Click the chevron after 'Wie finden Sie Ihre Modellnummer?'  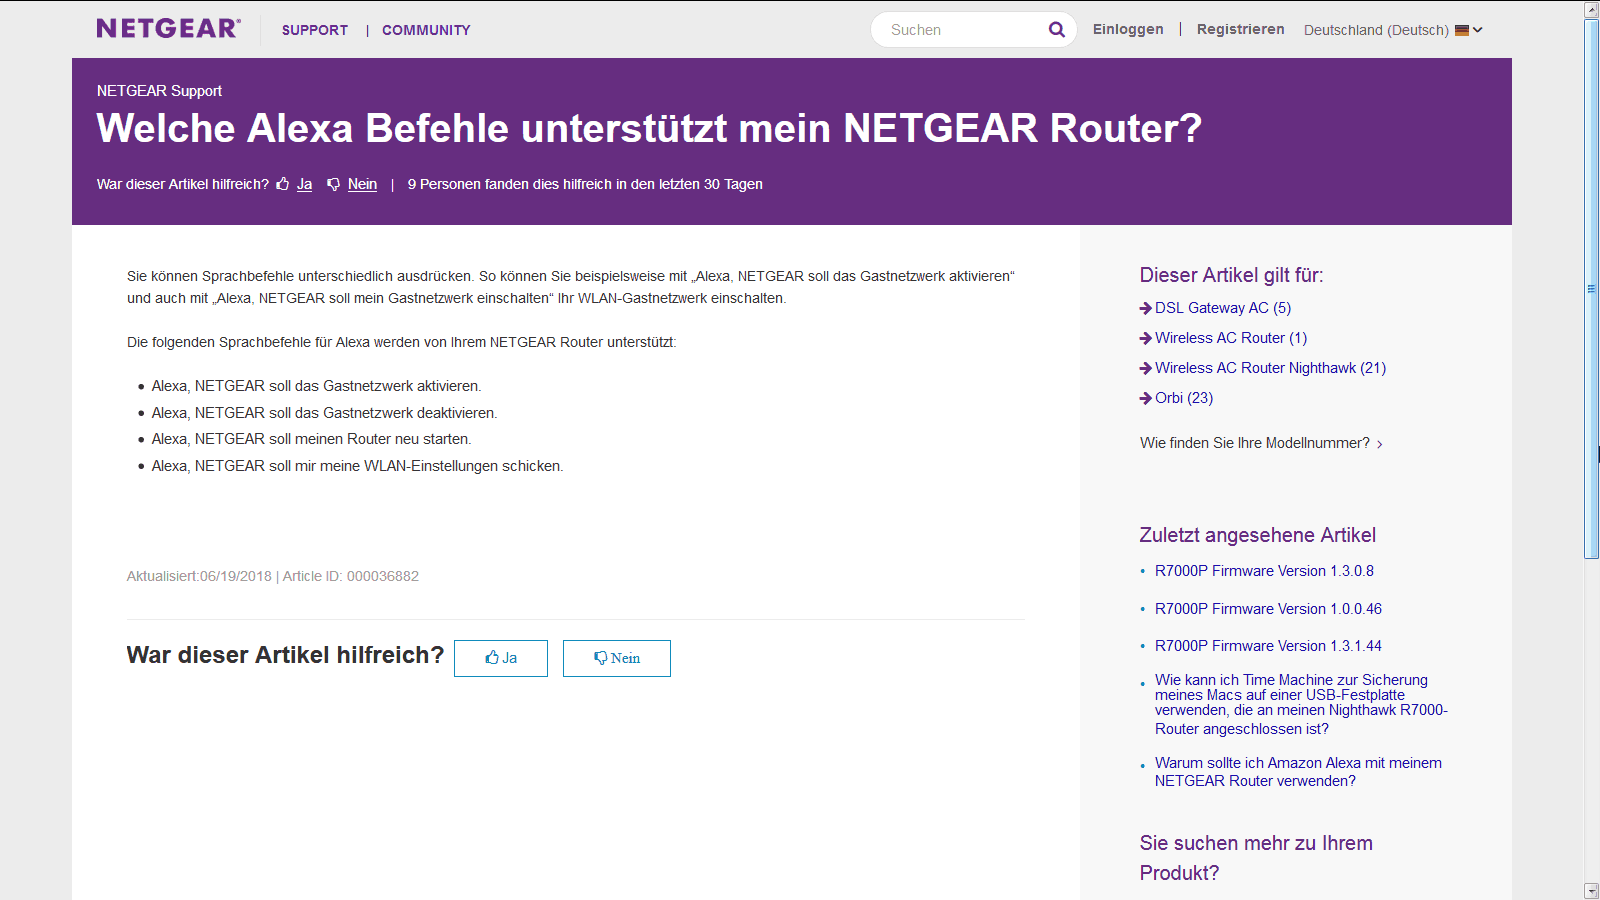point(1380,444)
